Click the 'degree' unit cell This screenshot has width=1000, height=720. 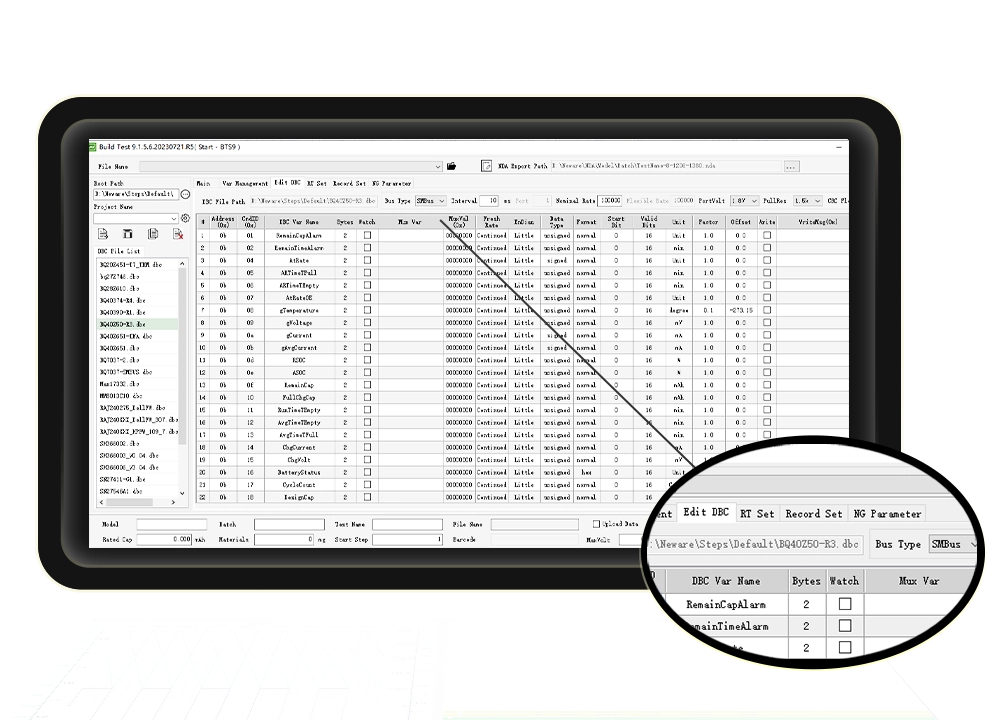pos(679,310)
